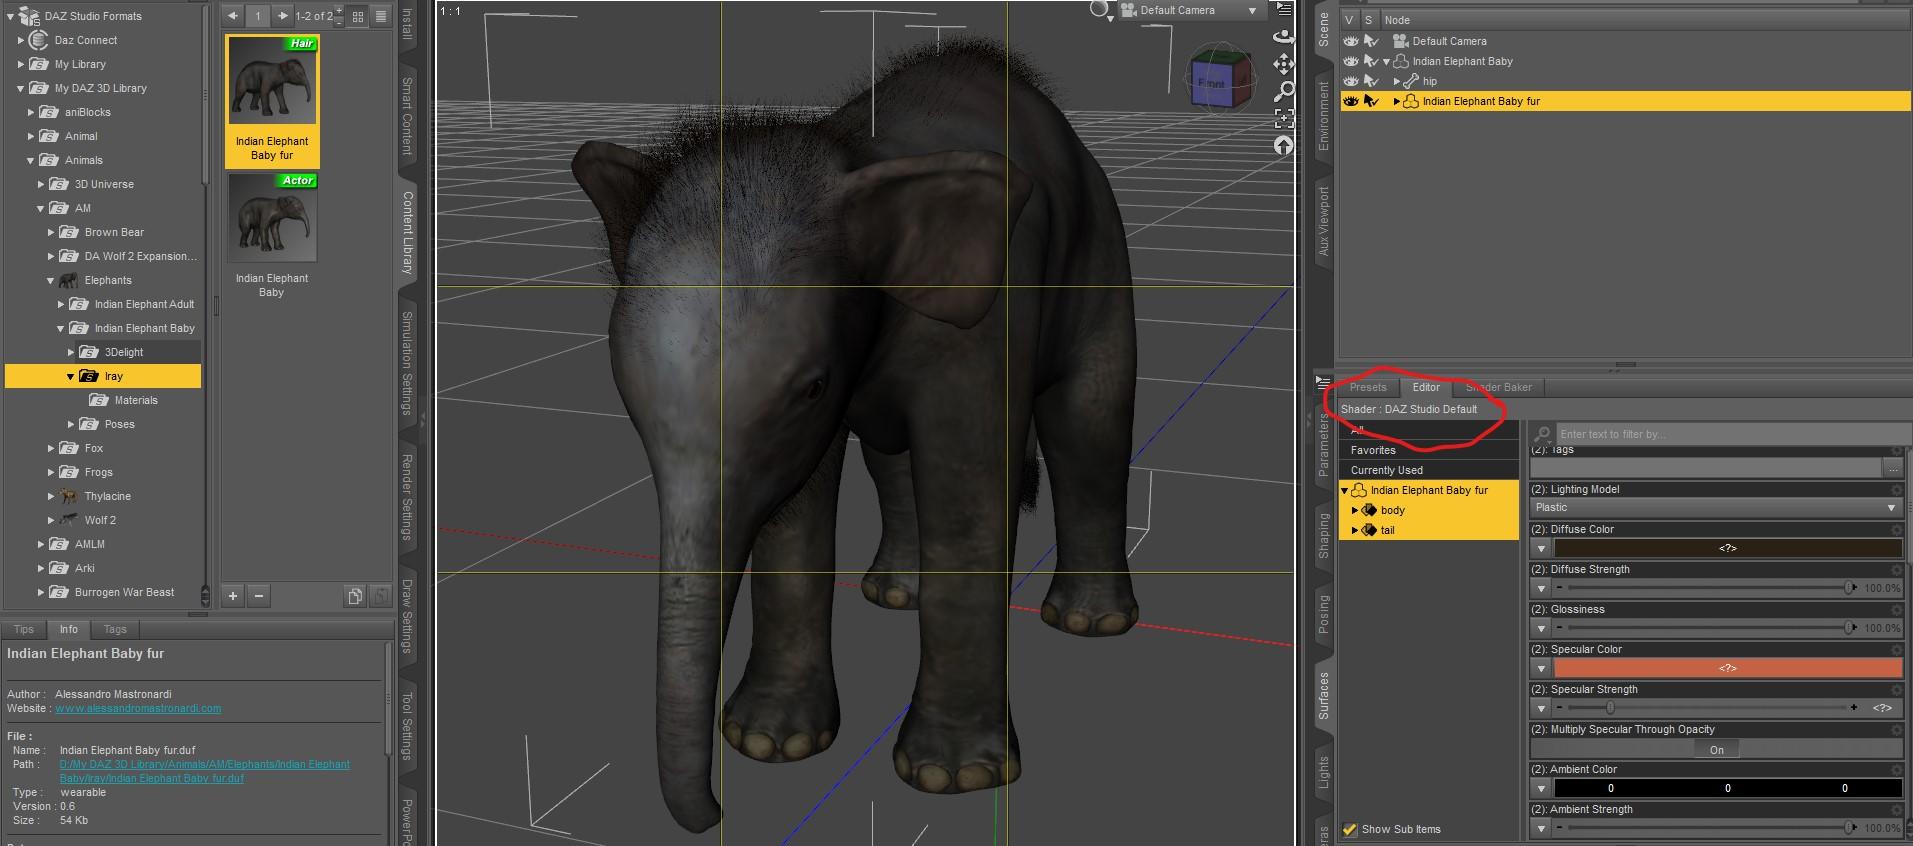Image resolution: width=1913 pixels, height=846 pixels.
Task: Open the Smart Content side tab
Action: coord(407,116)
